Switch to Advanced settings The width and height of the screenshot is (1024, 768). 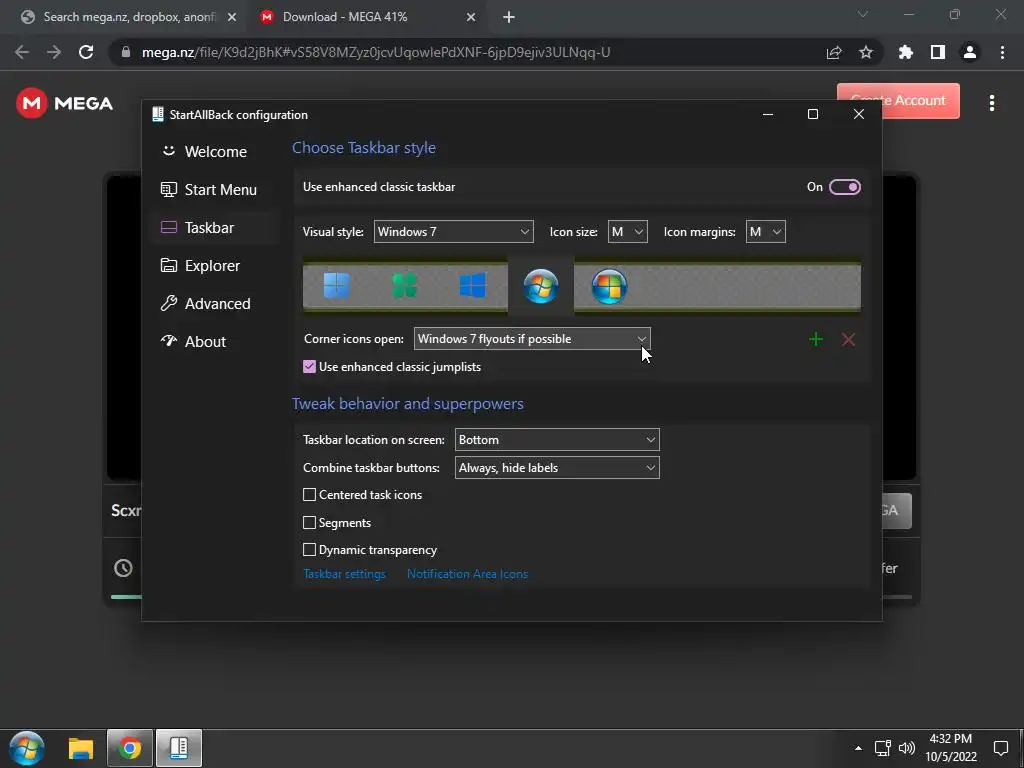tap(214, 303)
